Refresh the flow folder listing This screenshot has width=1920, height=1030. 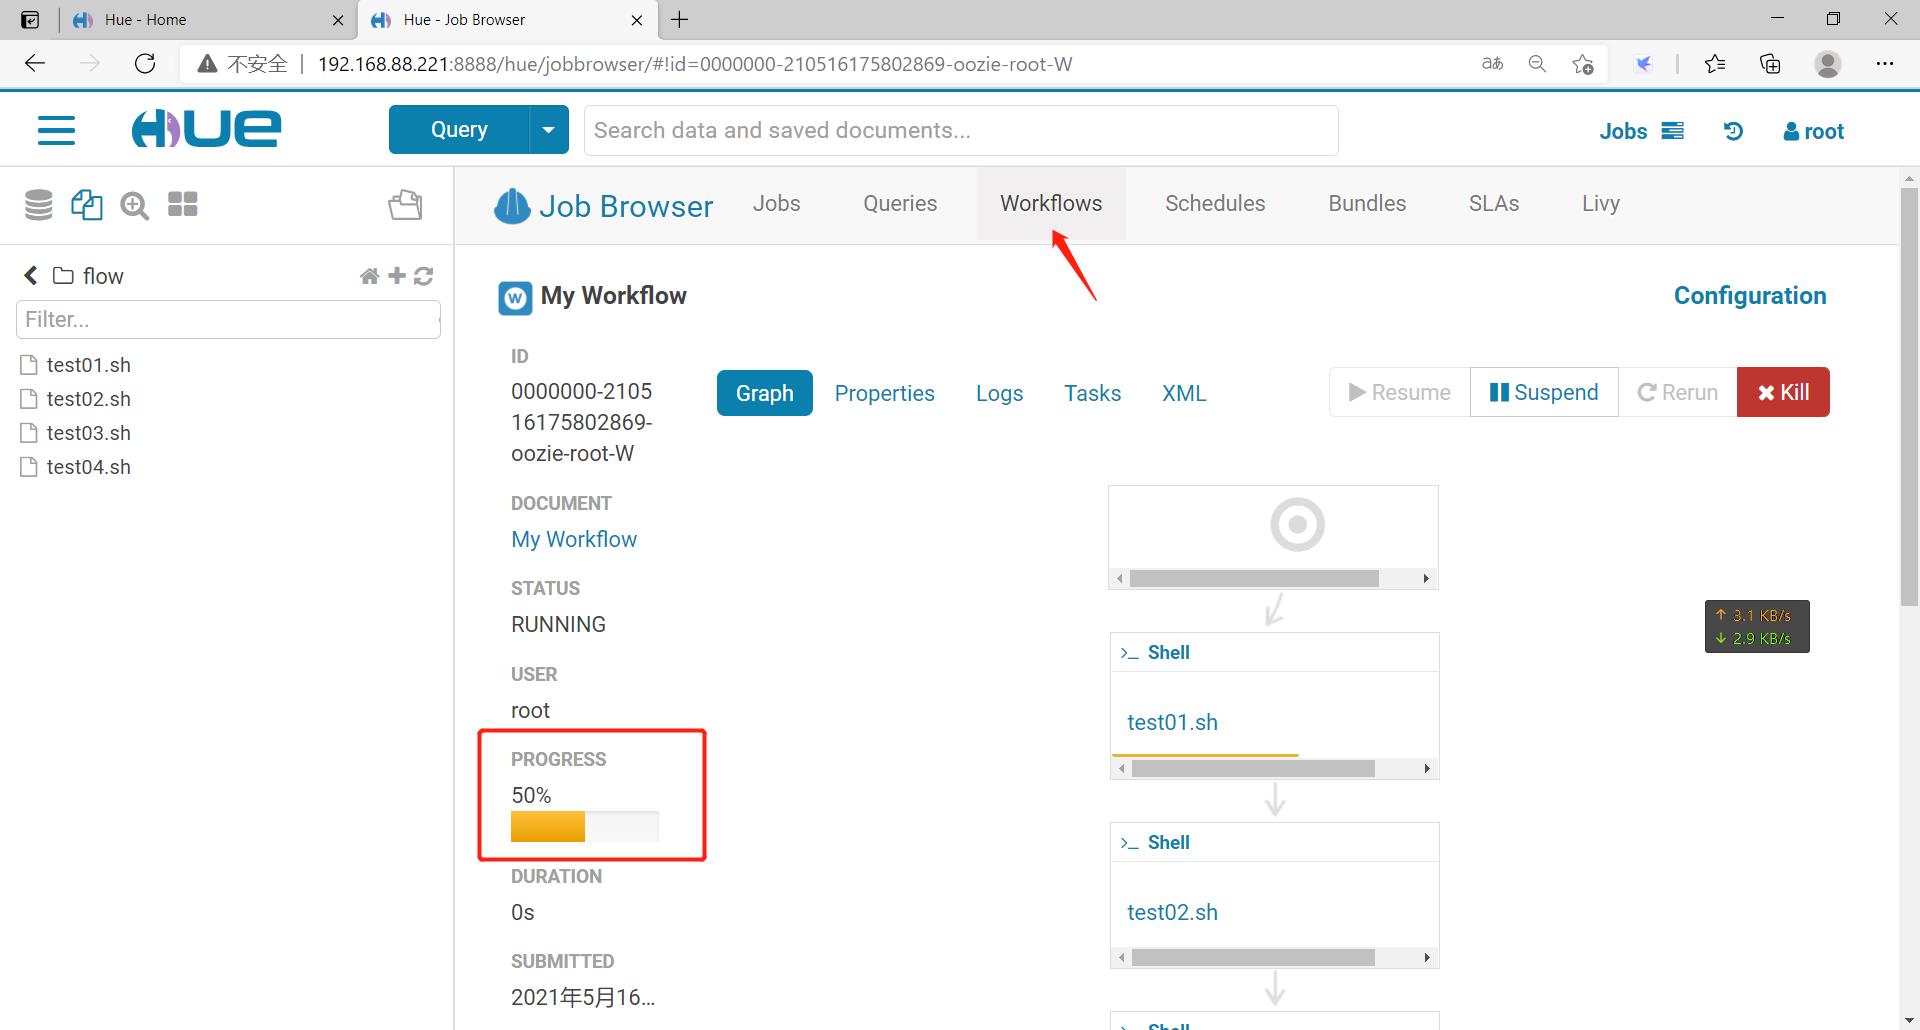point(423,276)
